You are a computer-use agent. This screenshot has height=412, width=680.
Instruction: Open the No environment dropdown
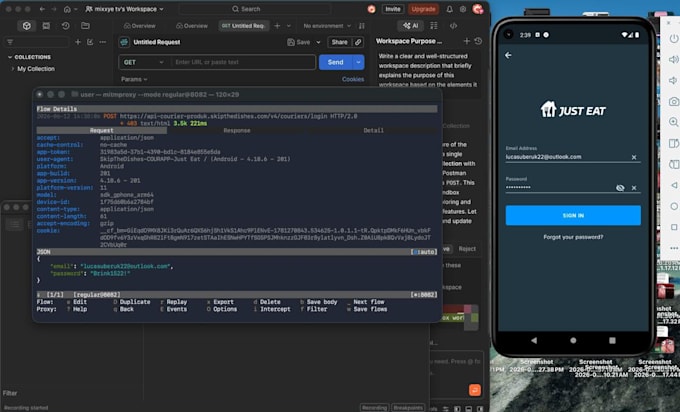click(327, 26)
